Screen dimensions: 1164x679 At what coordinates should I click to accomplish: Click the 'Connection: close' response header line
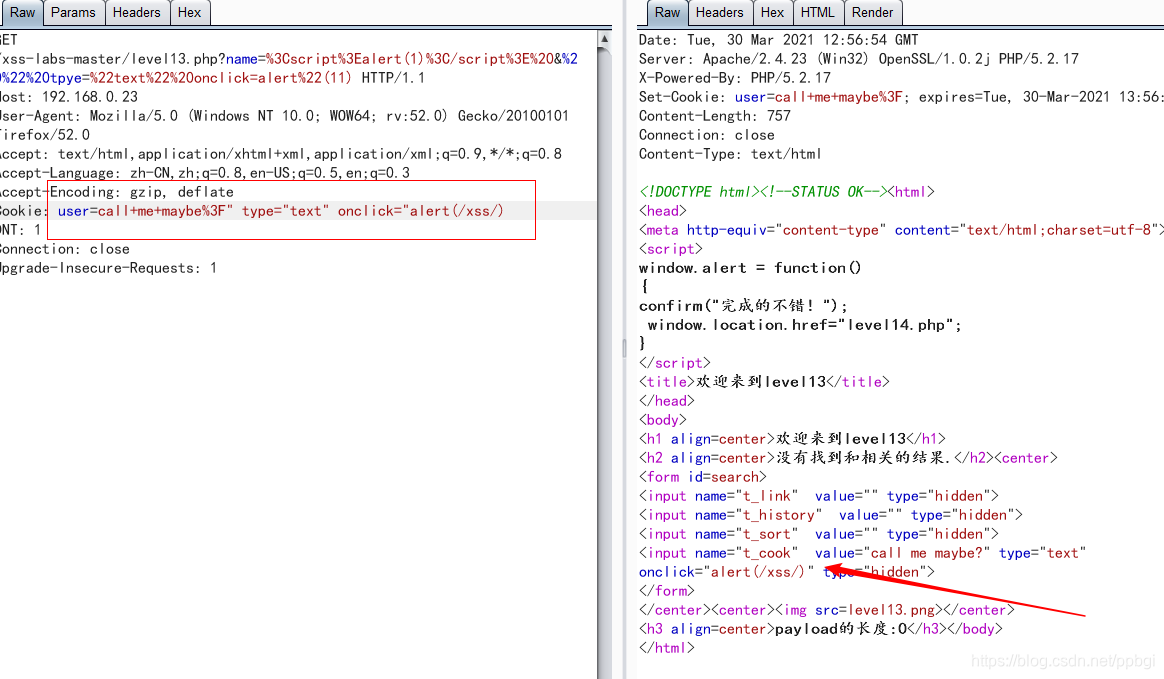pos(706,135)
